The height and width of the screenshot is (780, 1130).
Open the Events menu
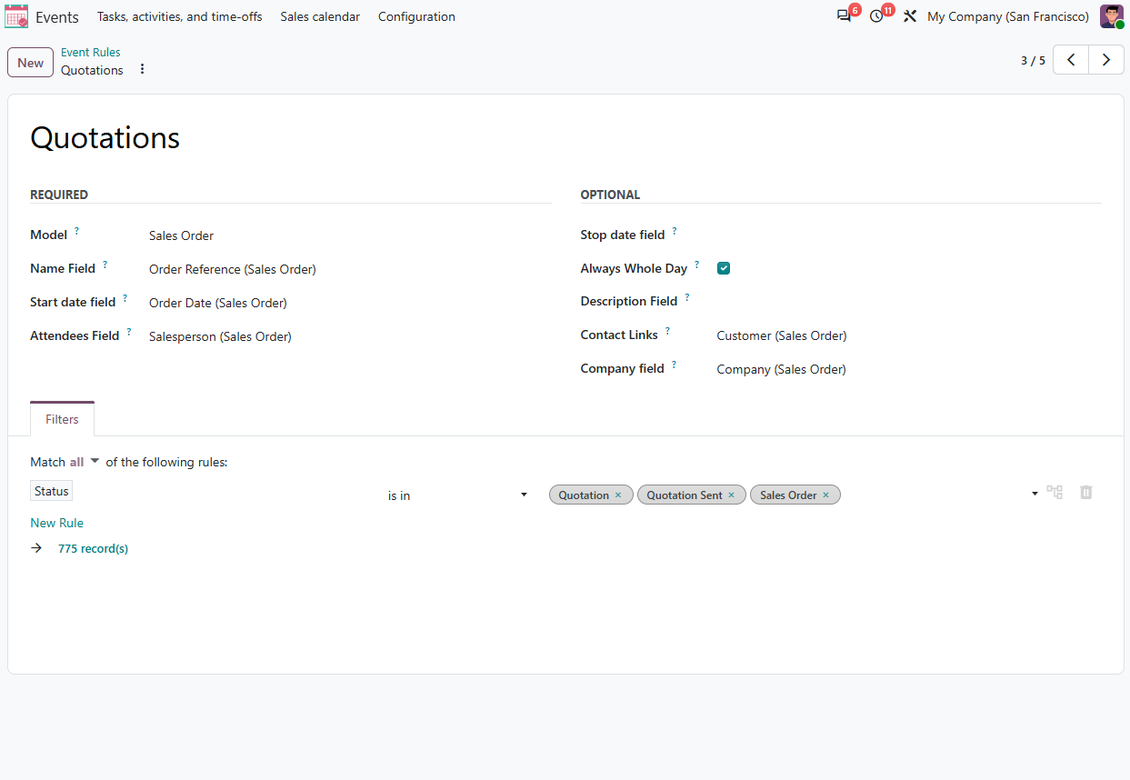(x=57, y=17)
